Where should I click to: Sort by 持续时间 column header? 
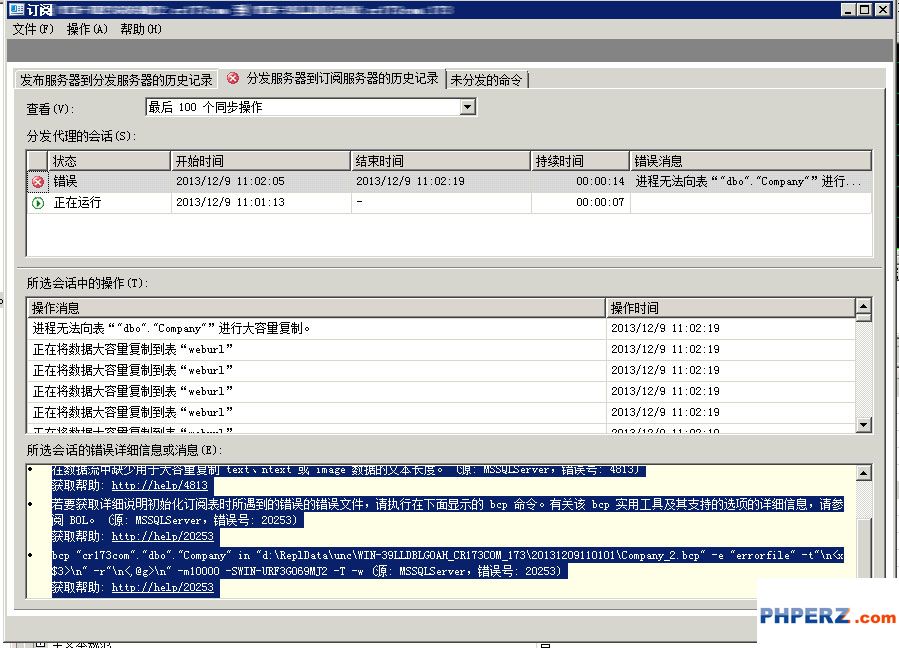(580, 161)
